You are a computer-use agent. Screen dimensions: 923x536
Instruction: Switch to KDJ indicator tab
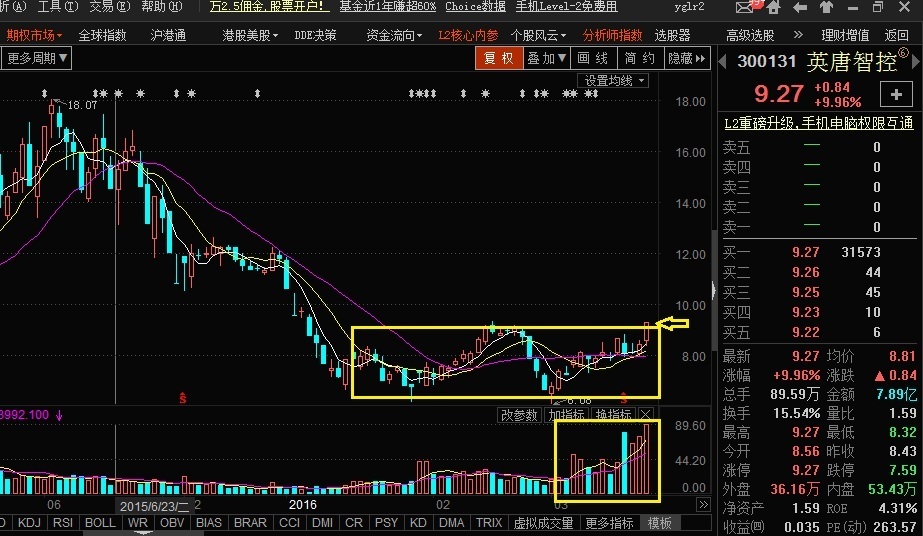coord(29,522)
